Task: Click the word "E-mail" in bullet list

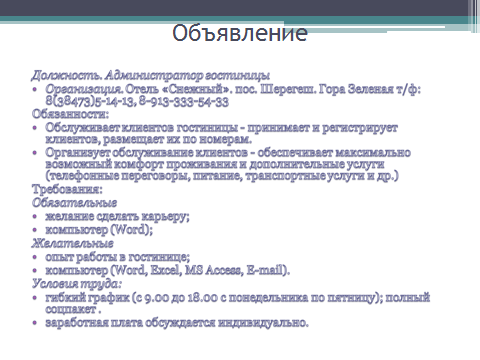Action: (265, 270)
